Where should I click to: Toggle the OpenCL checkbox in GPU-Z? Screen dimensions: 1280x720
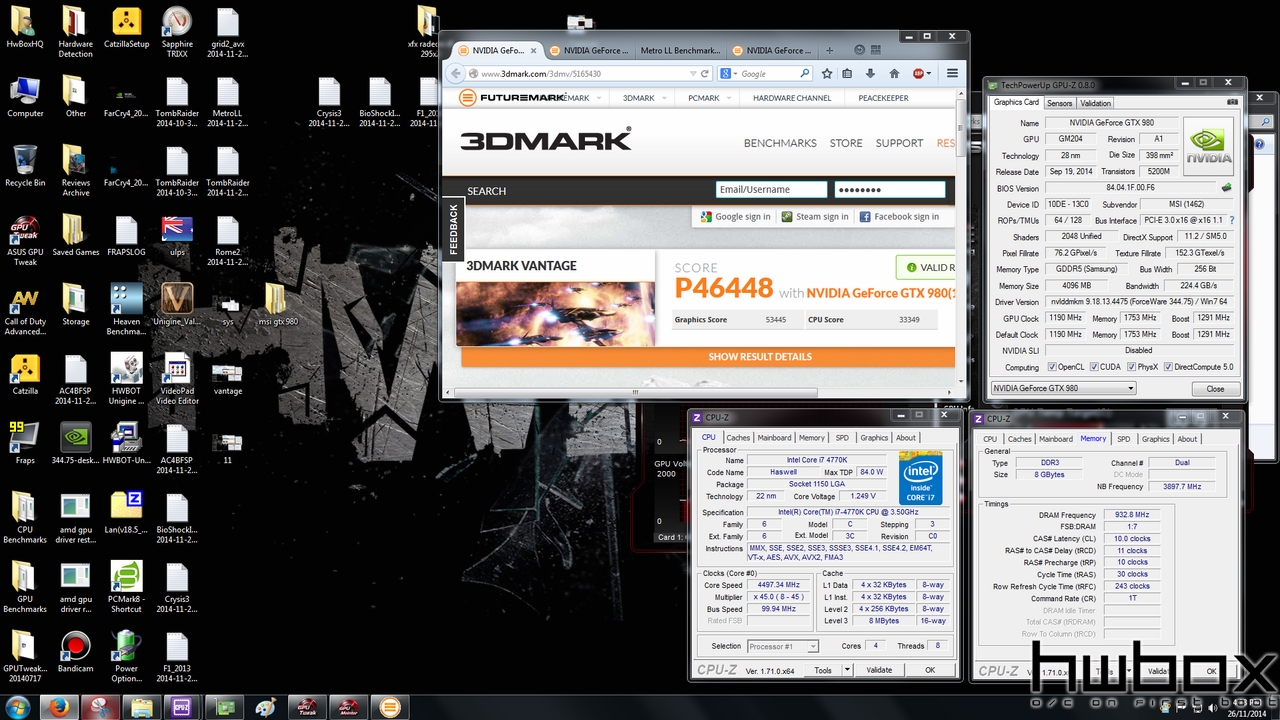coord(1051,367)
